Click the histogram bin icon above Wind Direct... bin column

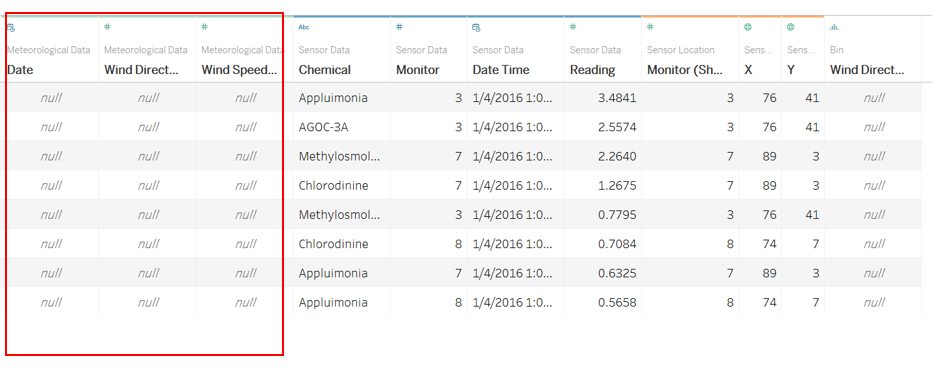tap(834, 27)
